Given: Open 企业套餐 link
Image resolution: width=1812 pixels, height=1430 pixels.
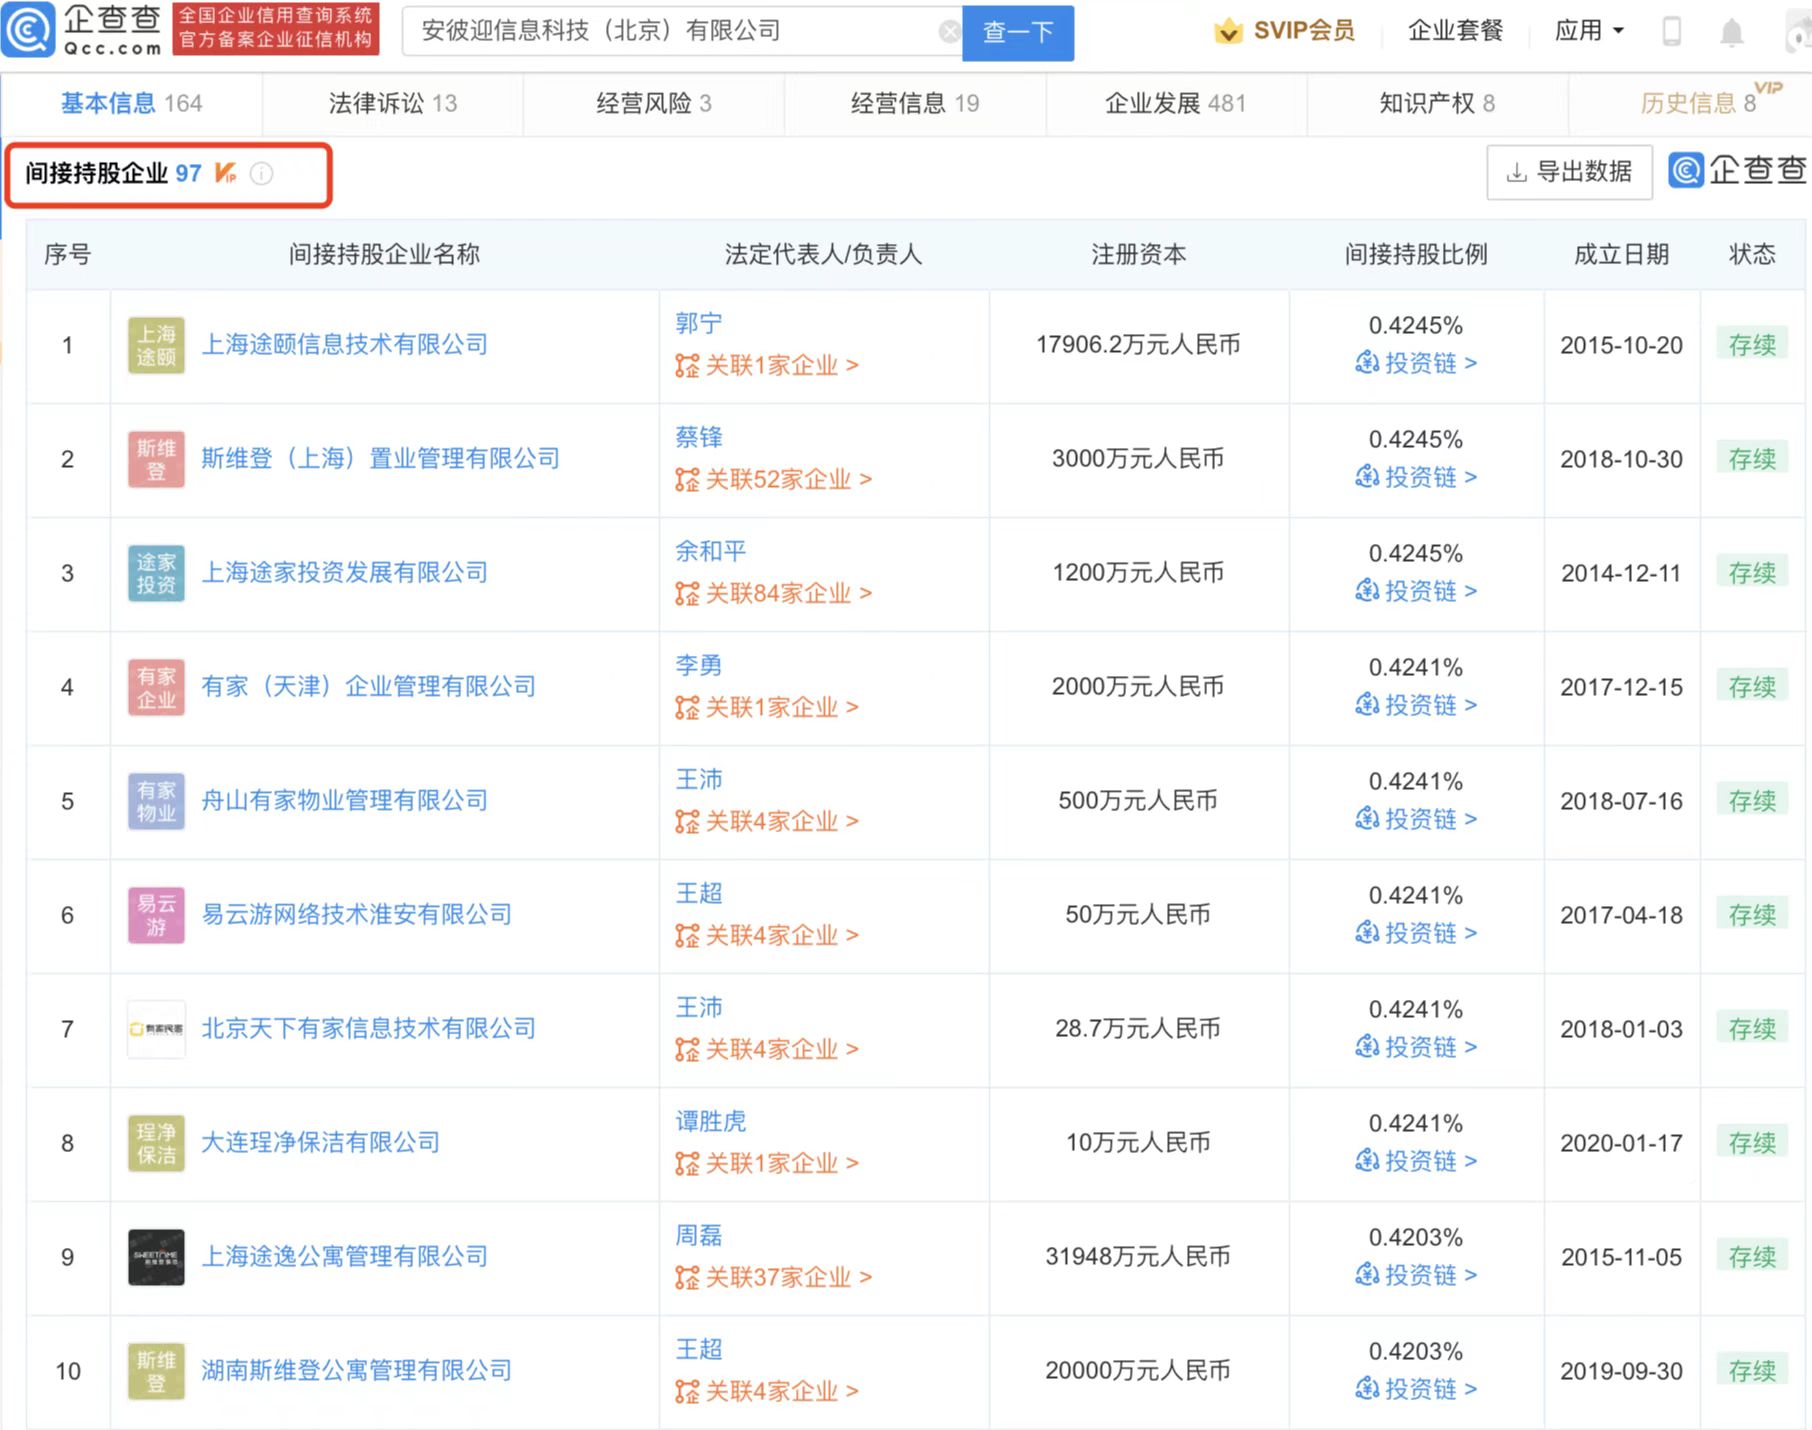Looking at the screenshot, I should (x=1455, y=31).
